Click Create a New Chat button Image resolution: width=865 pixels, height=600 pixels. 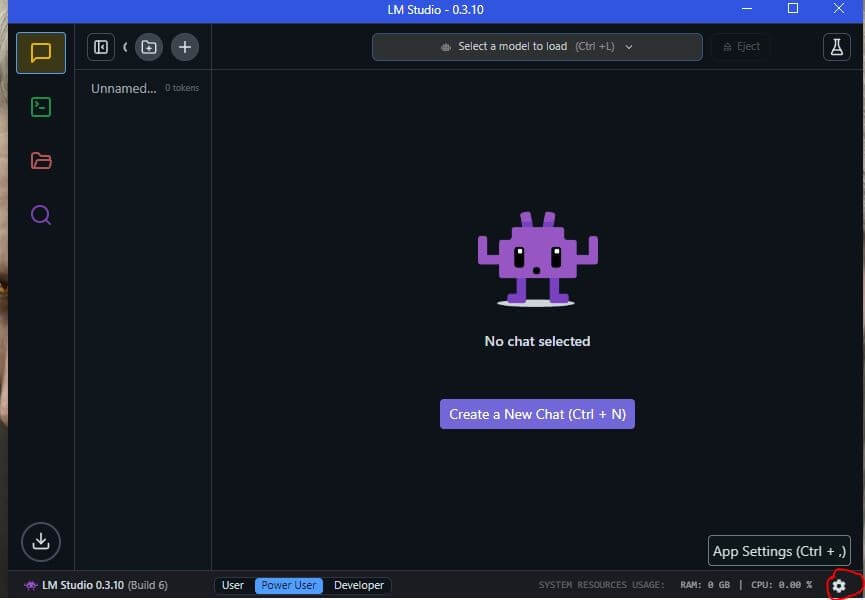coord(537,414)
